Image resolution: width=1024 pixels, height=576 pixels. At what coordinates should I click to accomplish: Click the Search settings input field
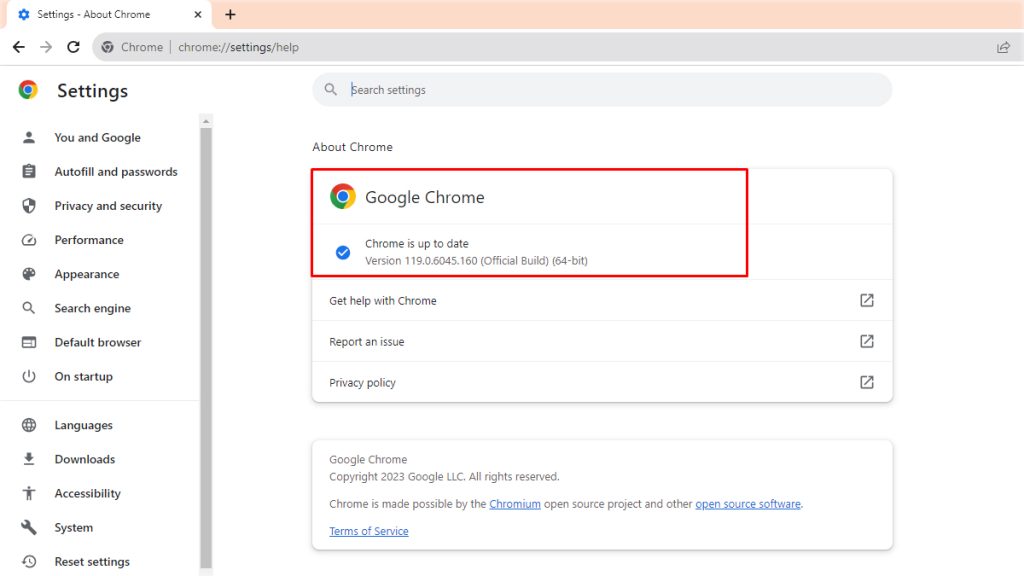[x=600, y=89]
